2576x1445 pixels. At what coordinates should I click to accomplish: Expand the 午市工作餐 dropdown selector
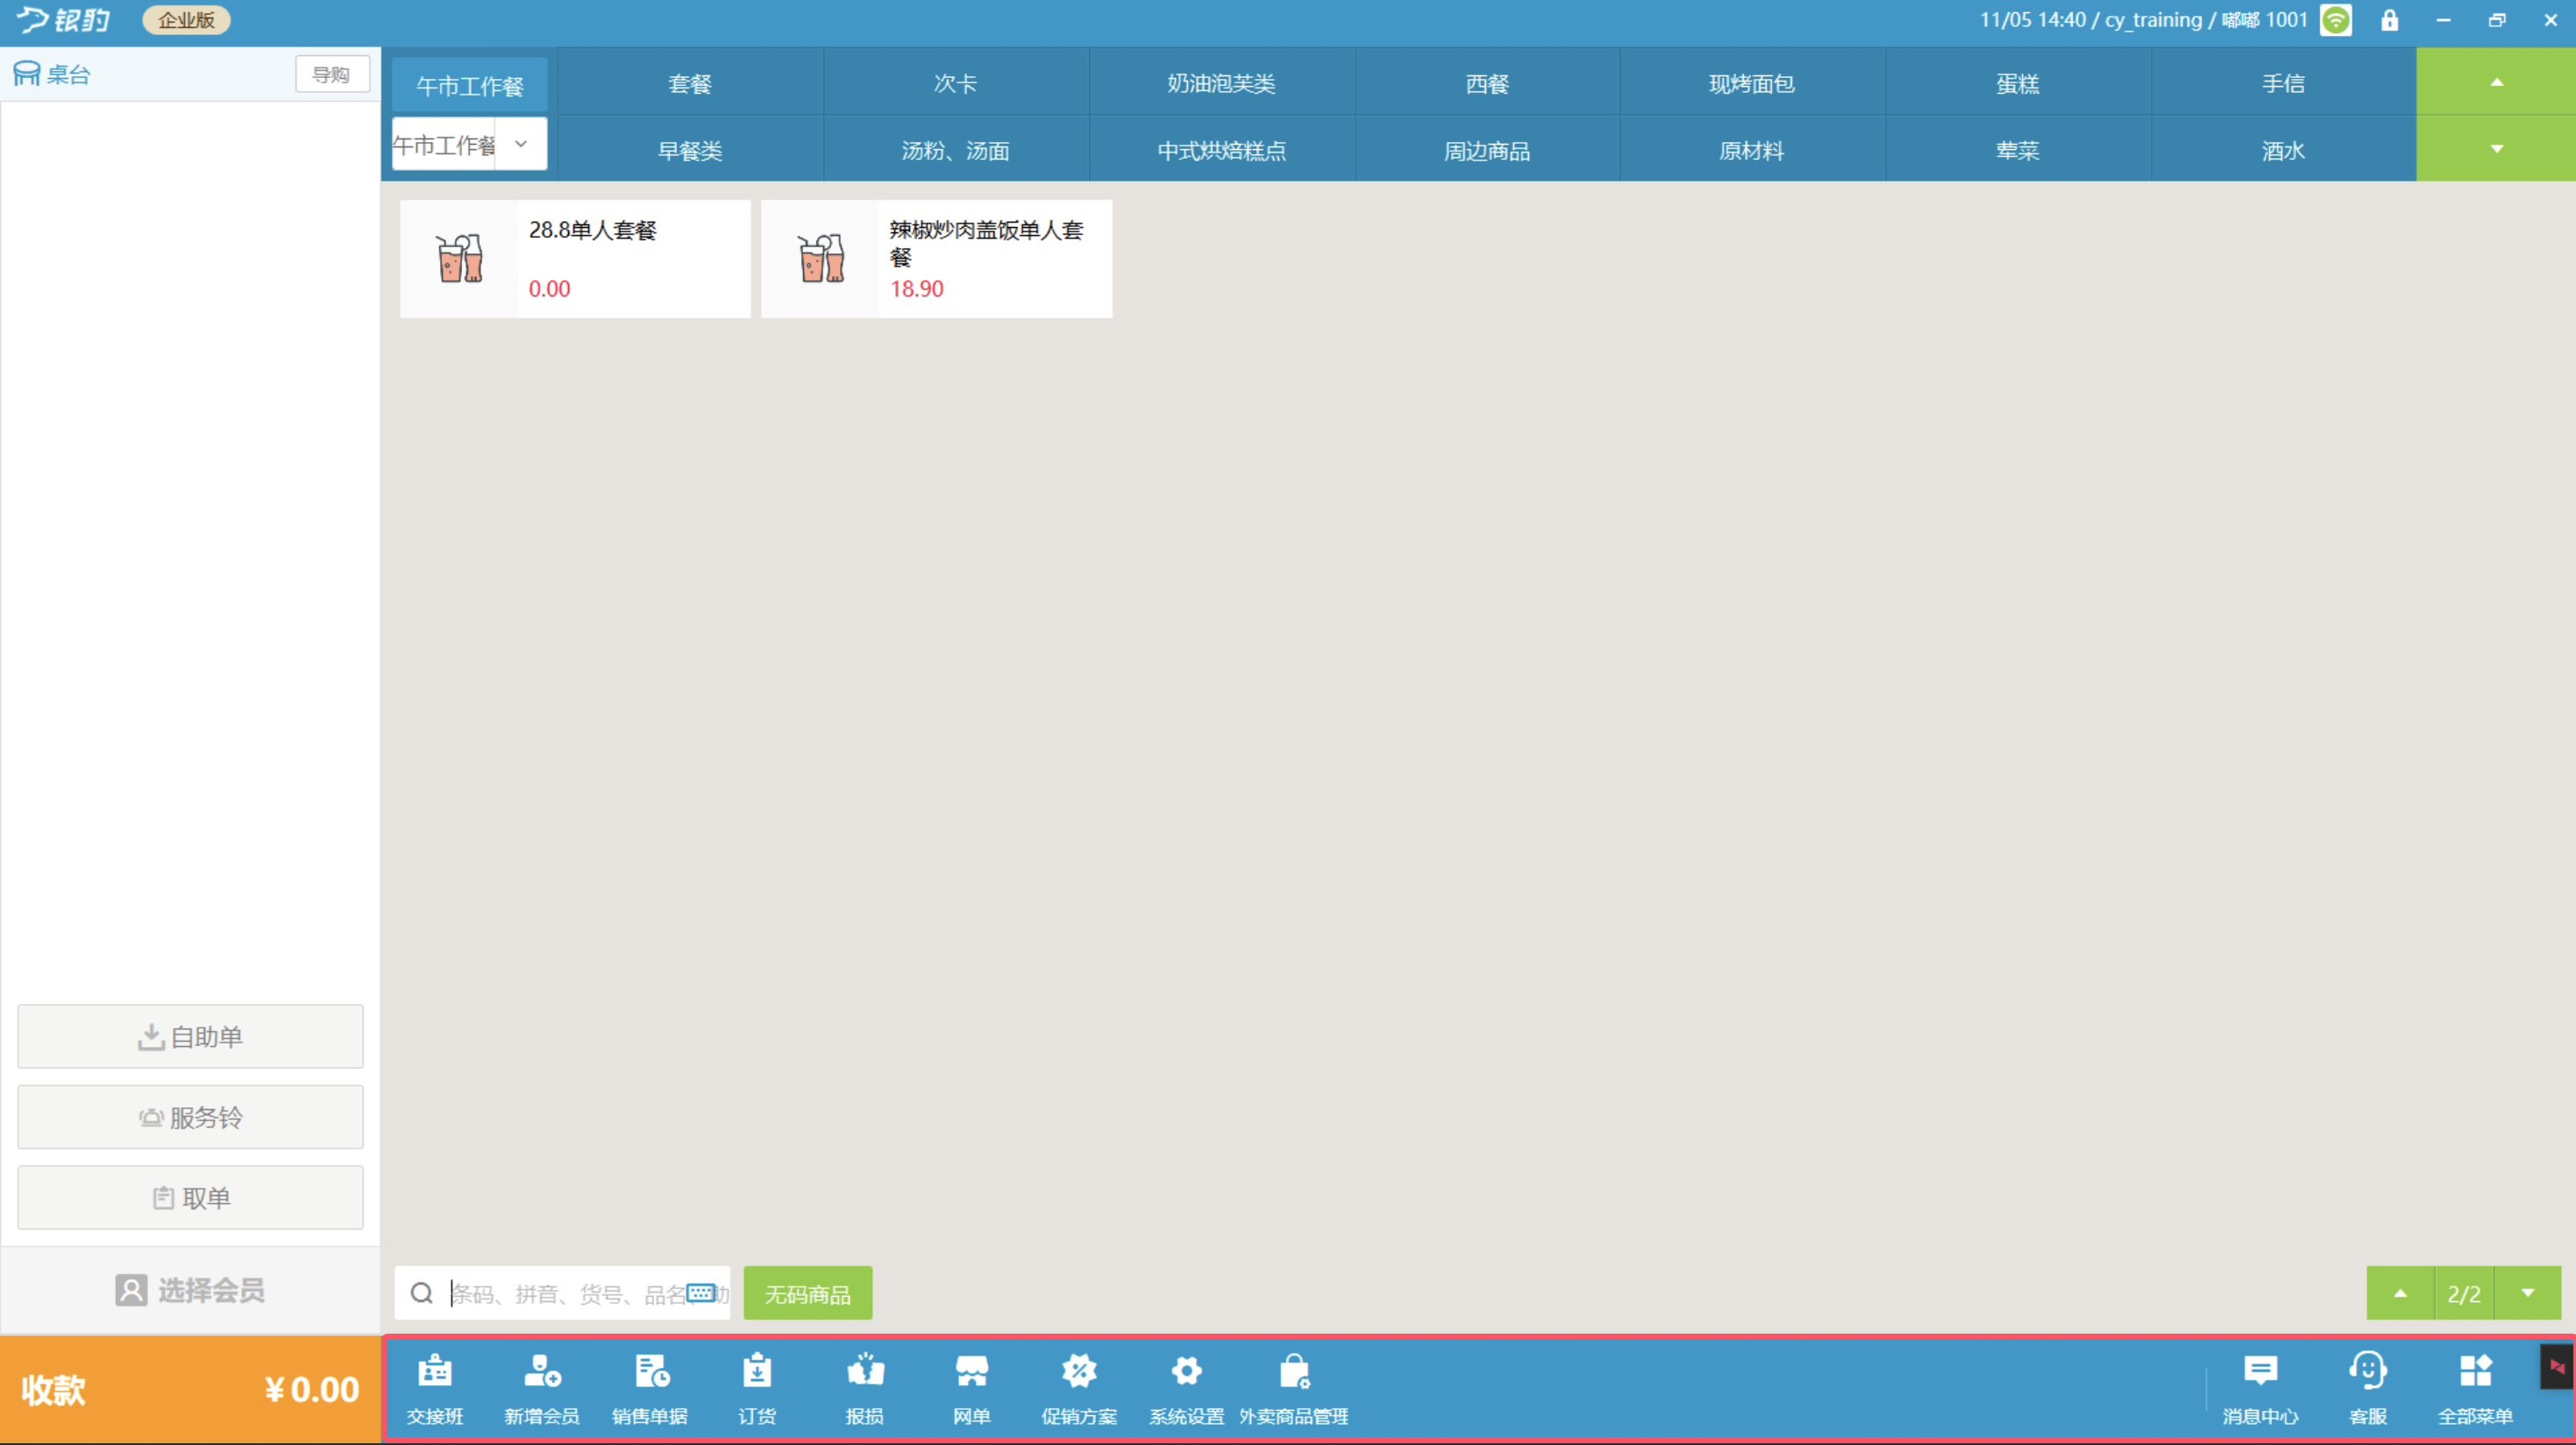520,144
